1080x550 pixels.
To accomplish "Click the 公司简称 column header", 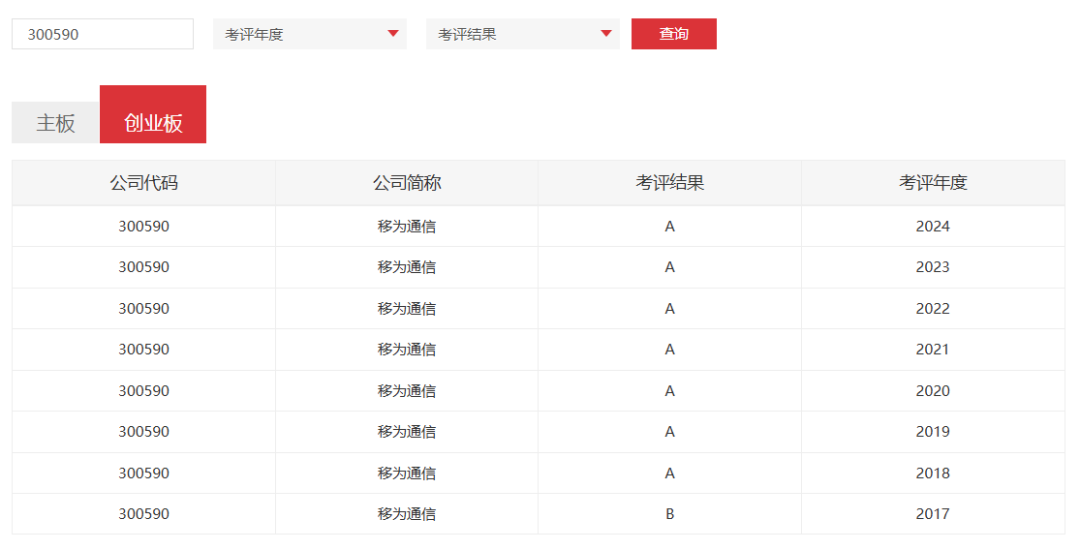I will click(407, 182).
